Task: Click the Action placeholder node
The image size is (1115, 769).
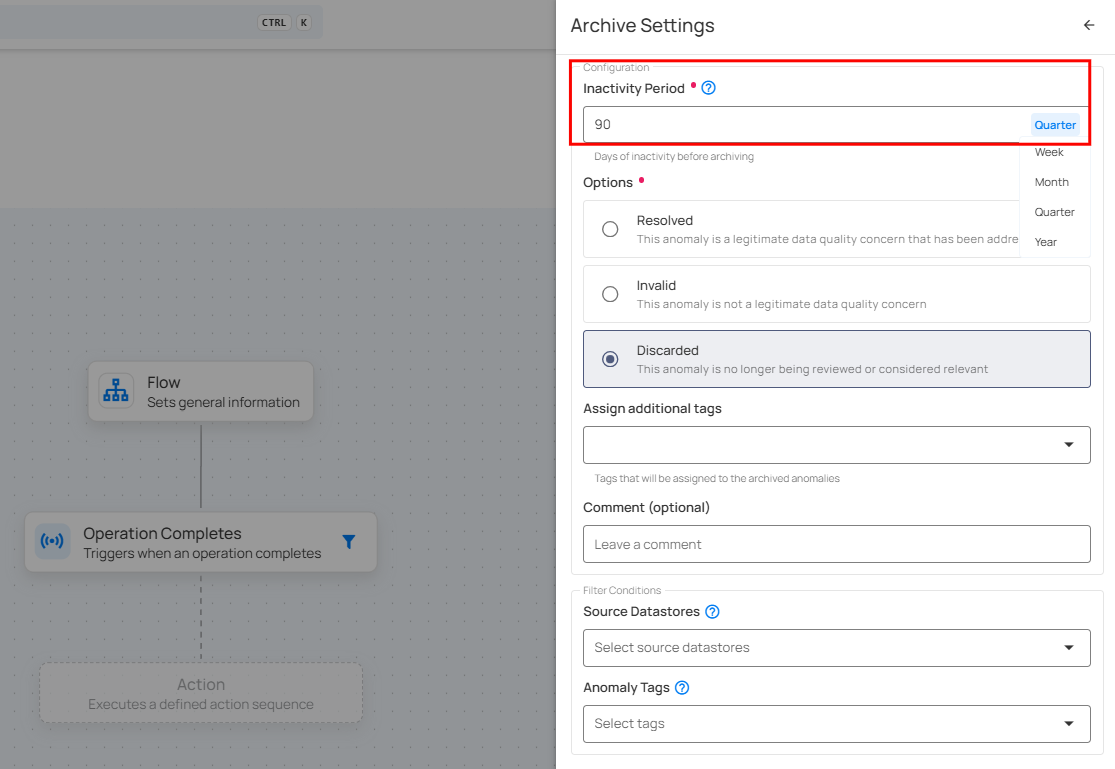Action: [x=201, y=694]
